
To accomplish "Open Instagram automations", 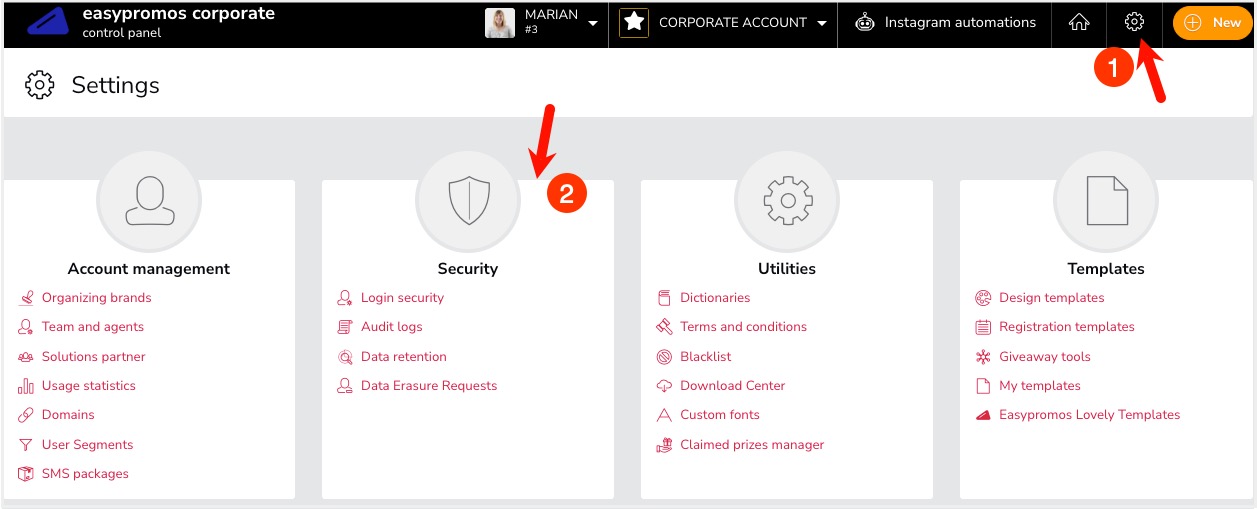I will [x=960, y=22].
